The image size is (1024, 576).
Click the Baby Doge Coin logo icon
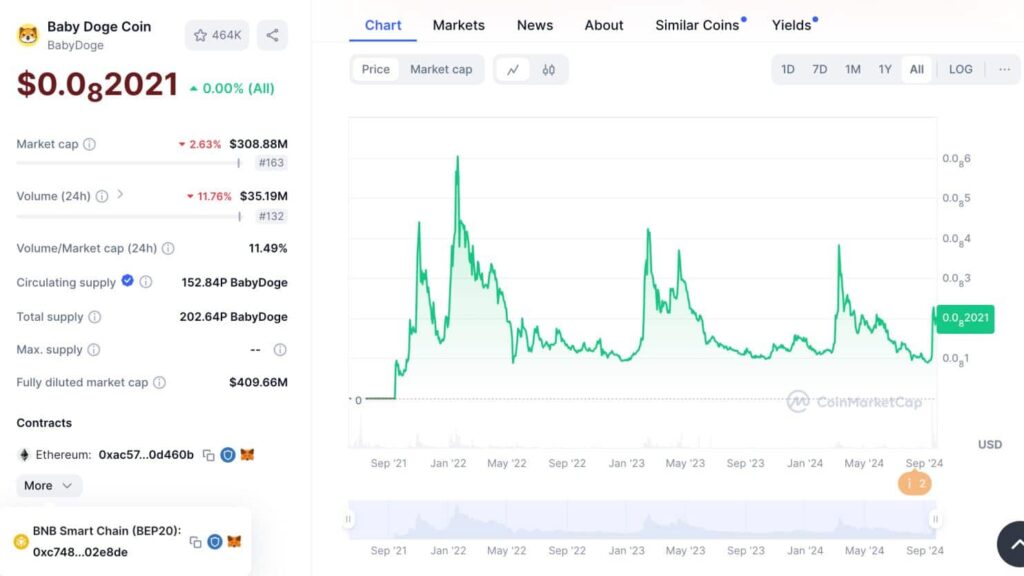(x=27, y=35)
